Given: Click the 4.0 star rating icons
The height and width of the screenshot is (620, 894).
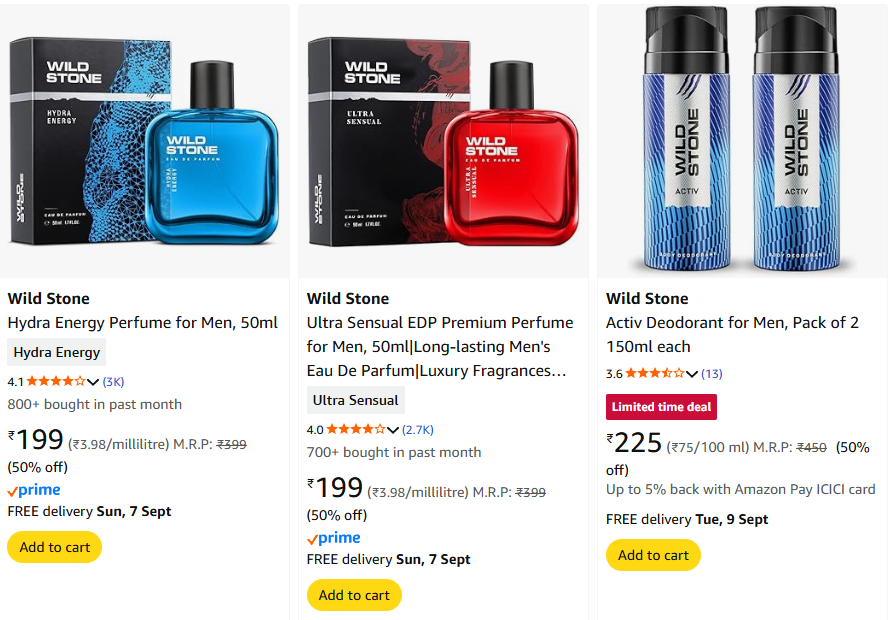Looking at the screenshot, I should click(x=355, y=429).
